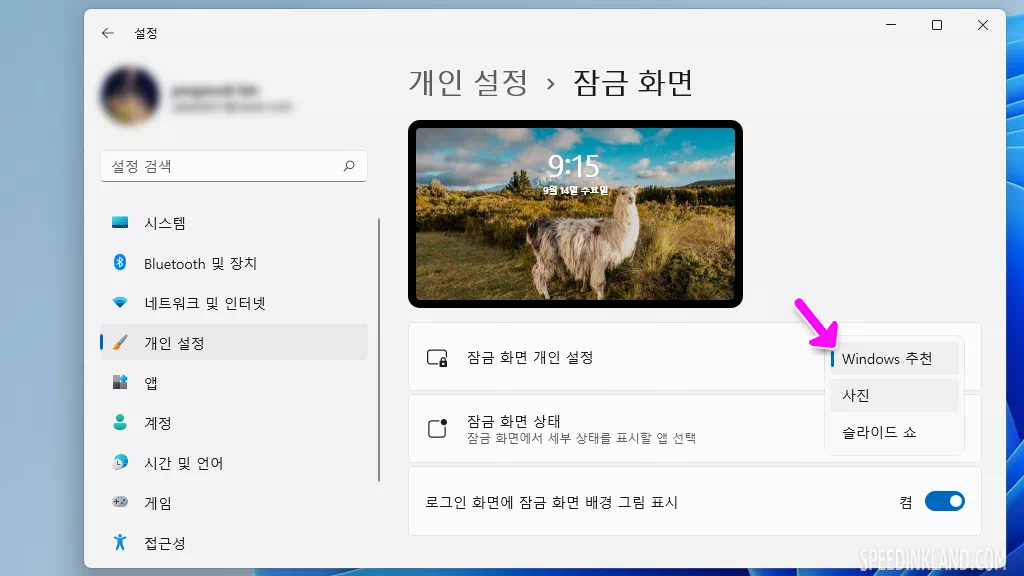The height and width of the screenshot is (576, 1024).
Task: Click the lock screen status icon
Action: tap(437, 428)
